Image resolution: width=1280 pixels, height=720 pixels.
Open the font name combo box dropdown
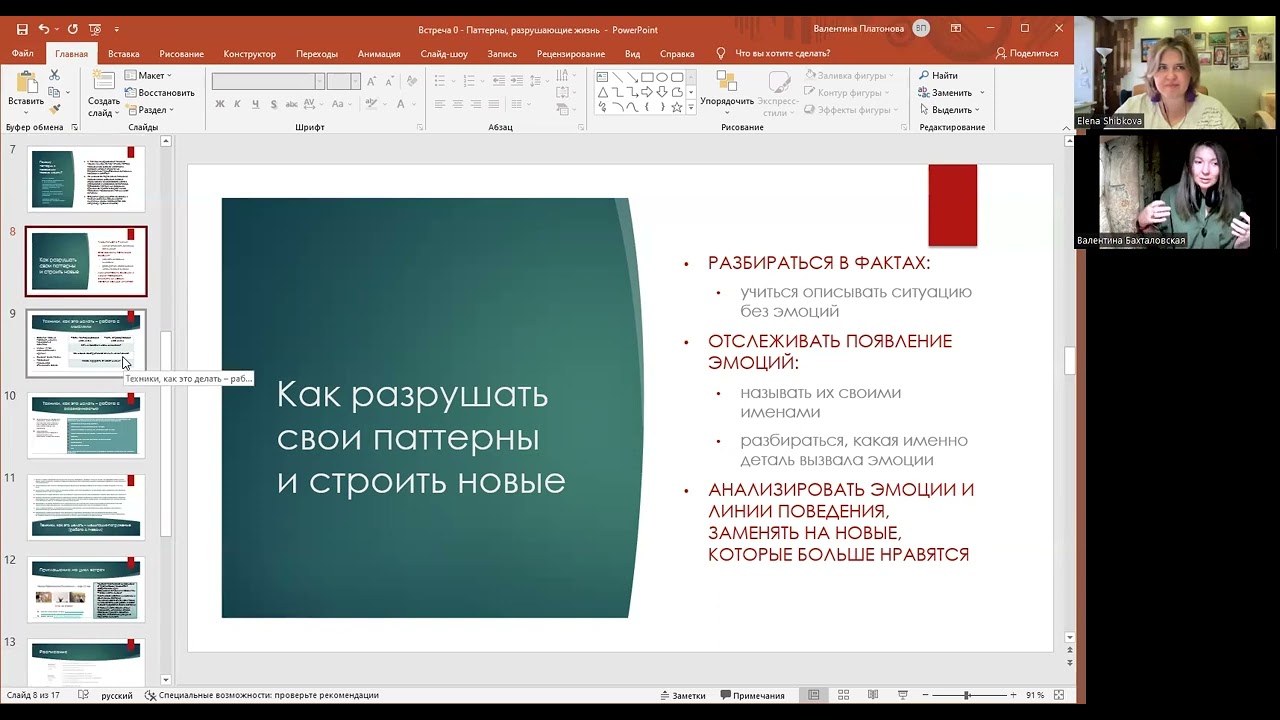click(319, 82)
